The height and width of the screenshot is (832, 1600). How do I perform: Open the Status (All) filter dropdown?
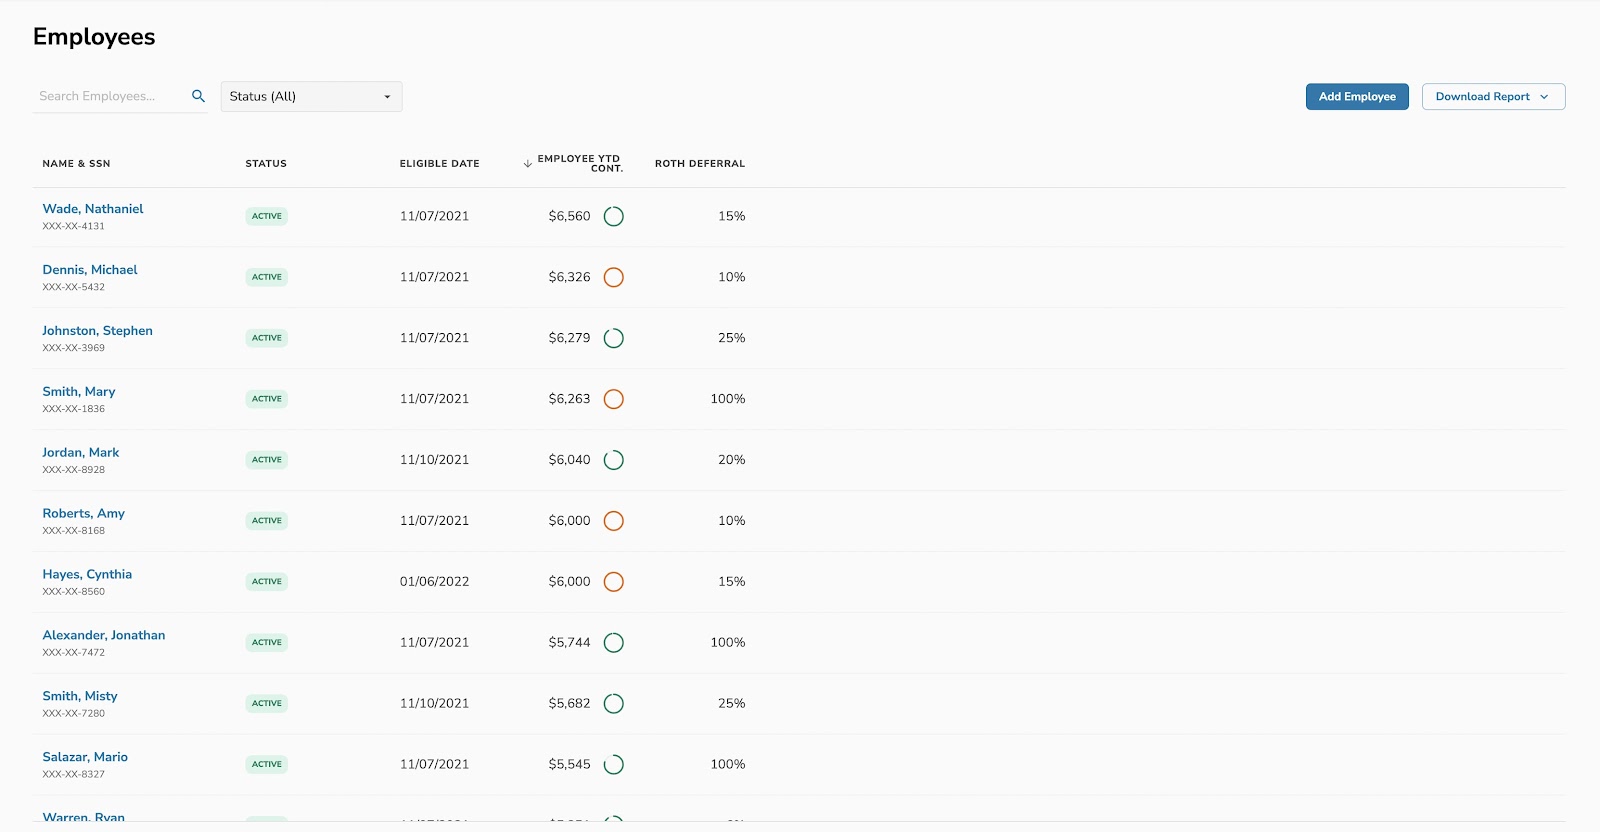point(311,97)
